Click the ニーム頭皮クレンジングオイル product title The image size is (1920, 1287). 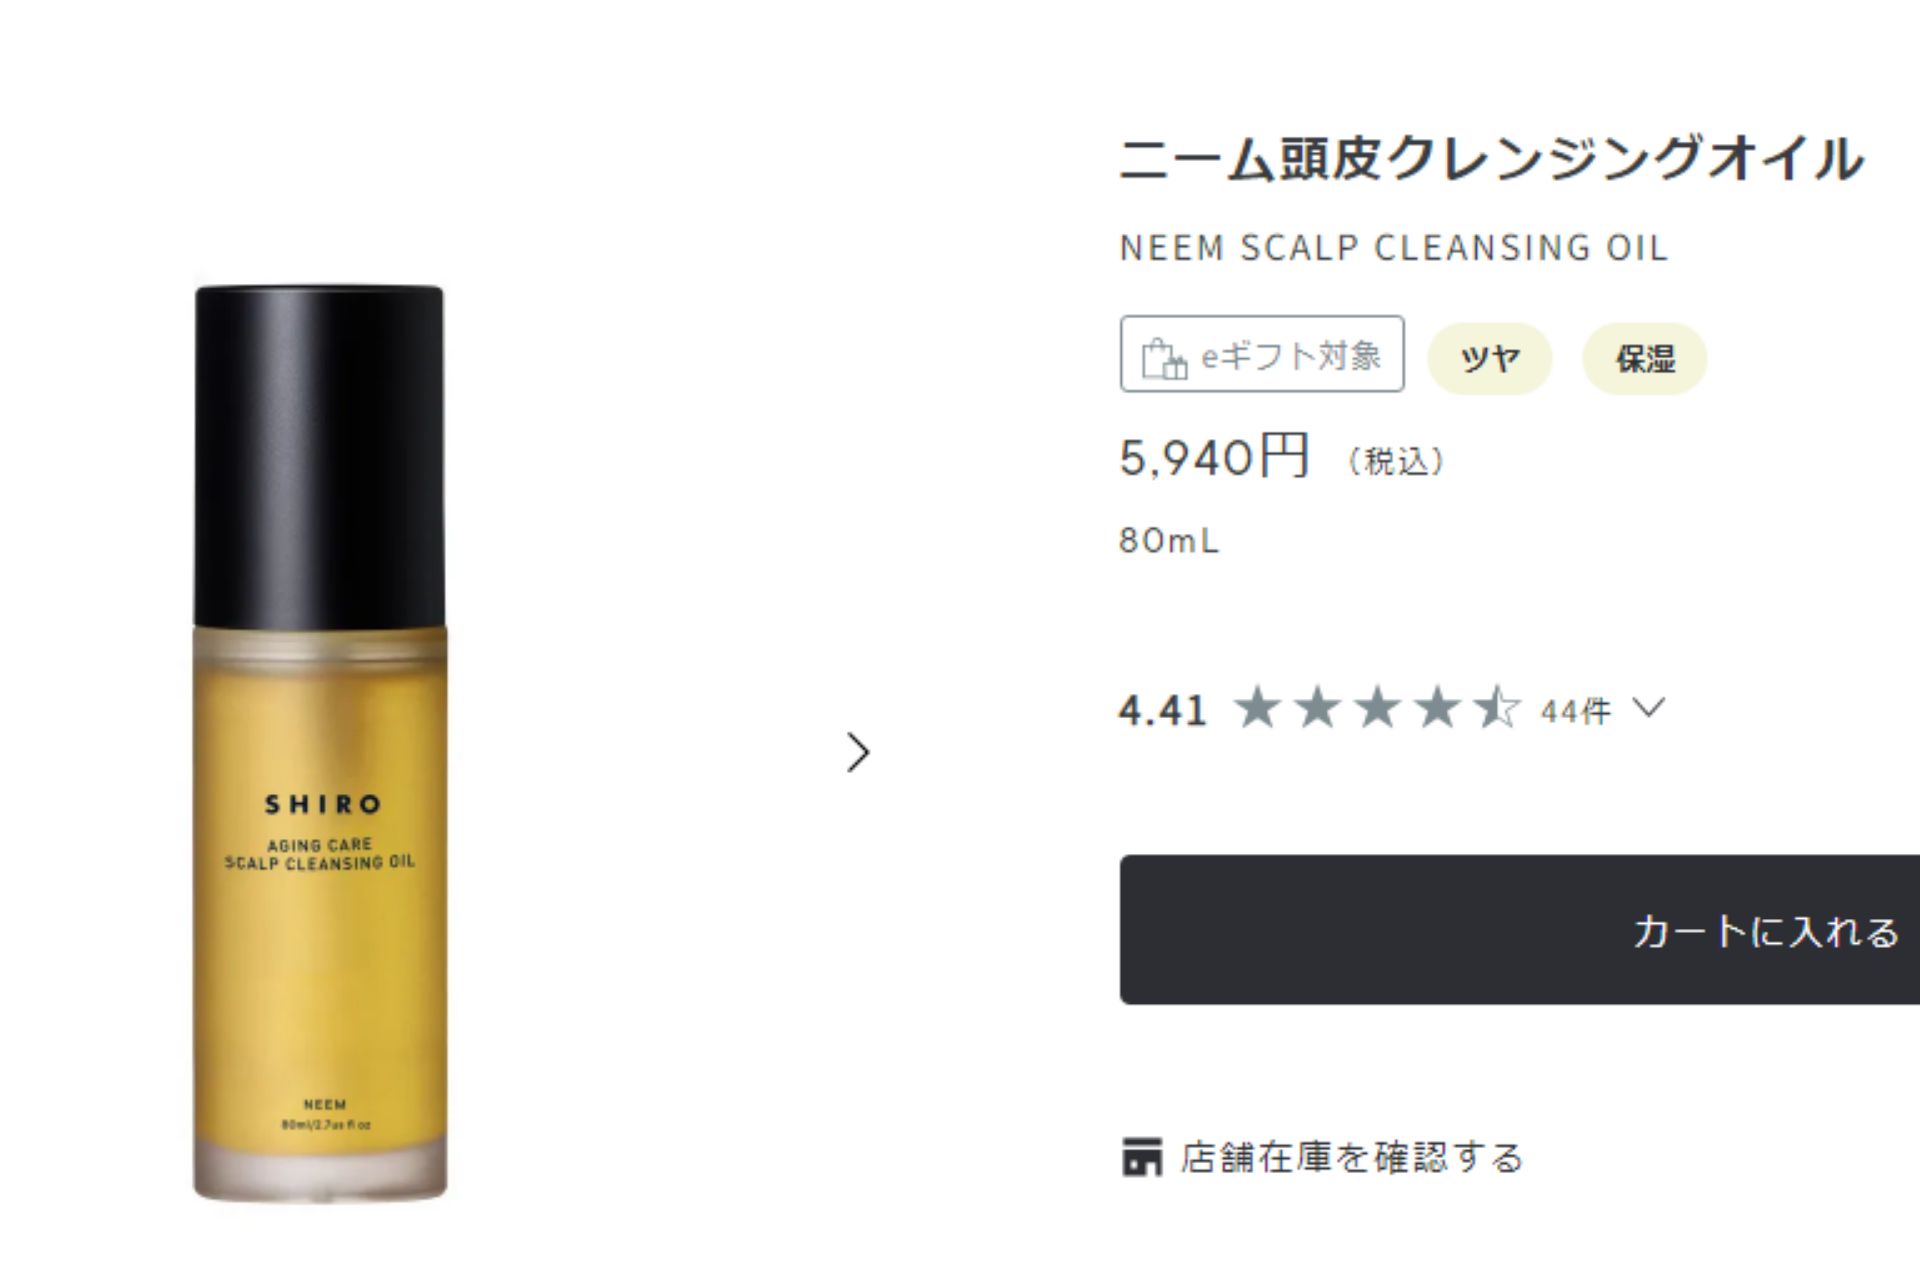coord(1491,158)
